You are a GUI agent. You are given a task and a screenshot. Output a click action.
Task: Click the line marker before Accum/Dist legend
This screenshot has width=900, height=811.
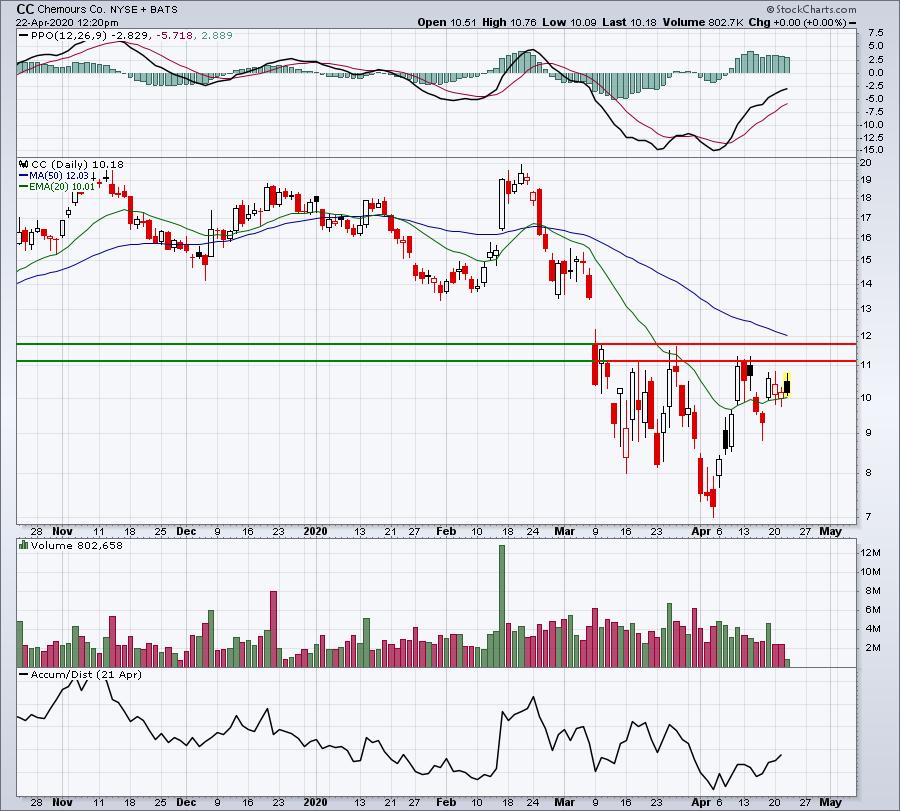24,674
